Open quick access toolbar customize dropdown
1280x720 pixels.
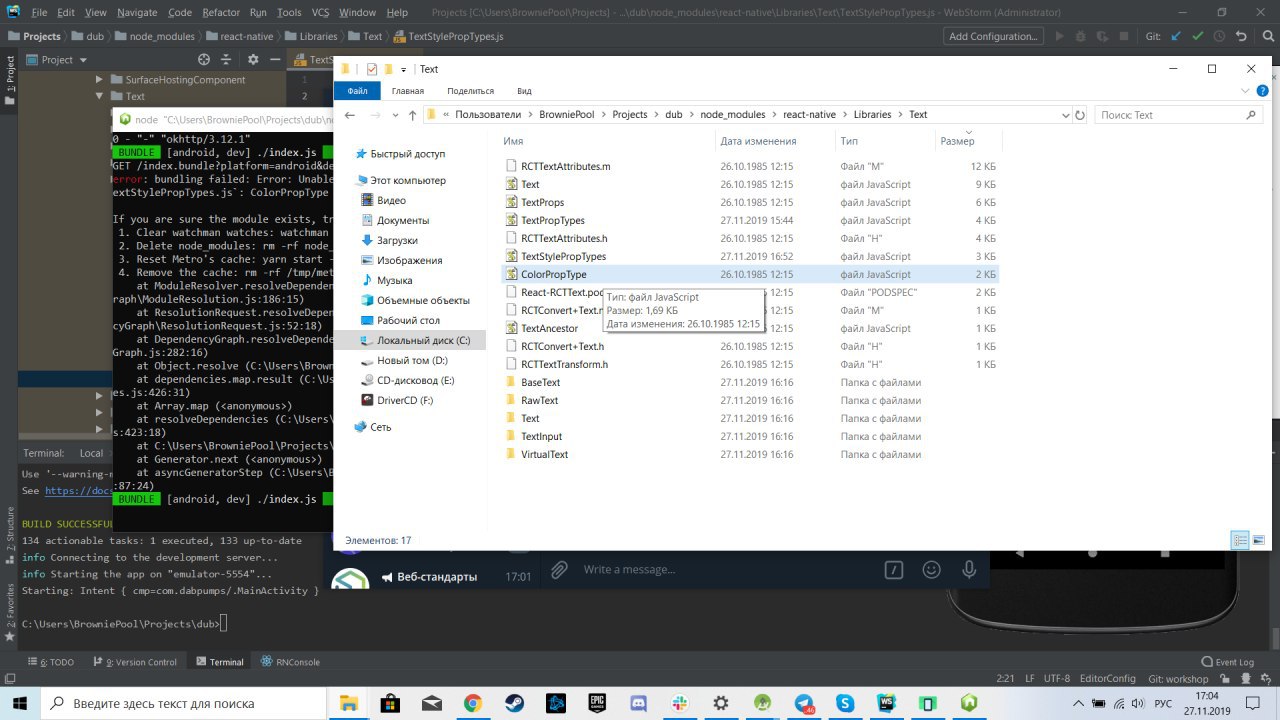[x=403, y=69]
